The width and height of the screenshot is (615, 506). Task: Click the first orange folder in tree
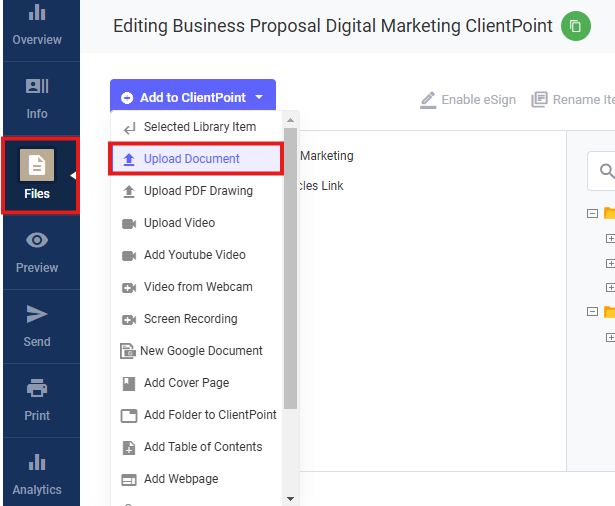(609, 213)
